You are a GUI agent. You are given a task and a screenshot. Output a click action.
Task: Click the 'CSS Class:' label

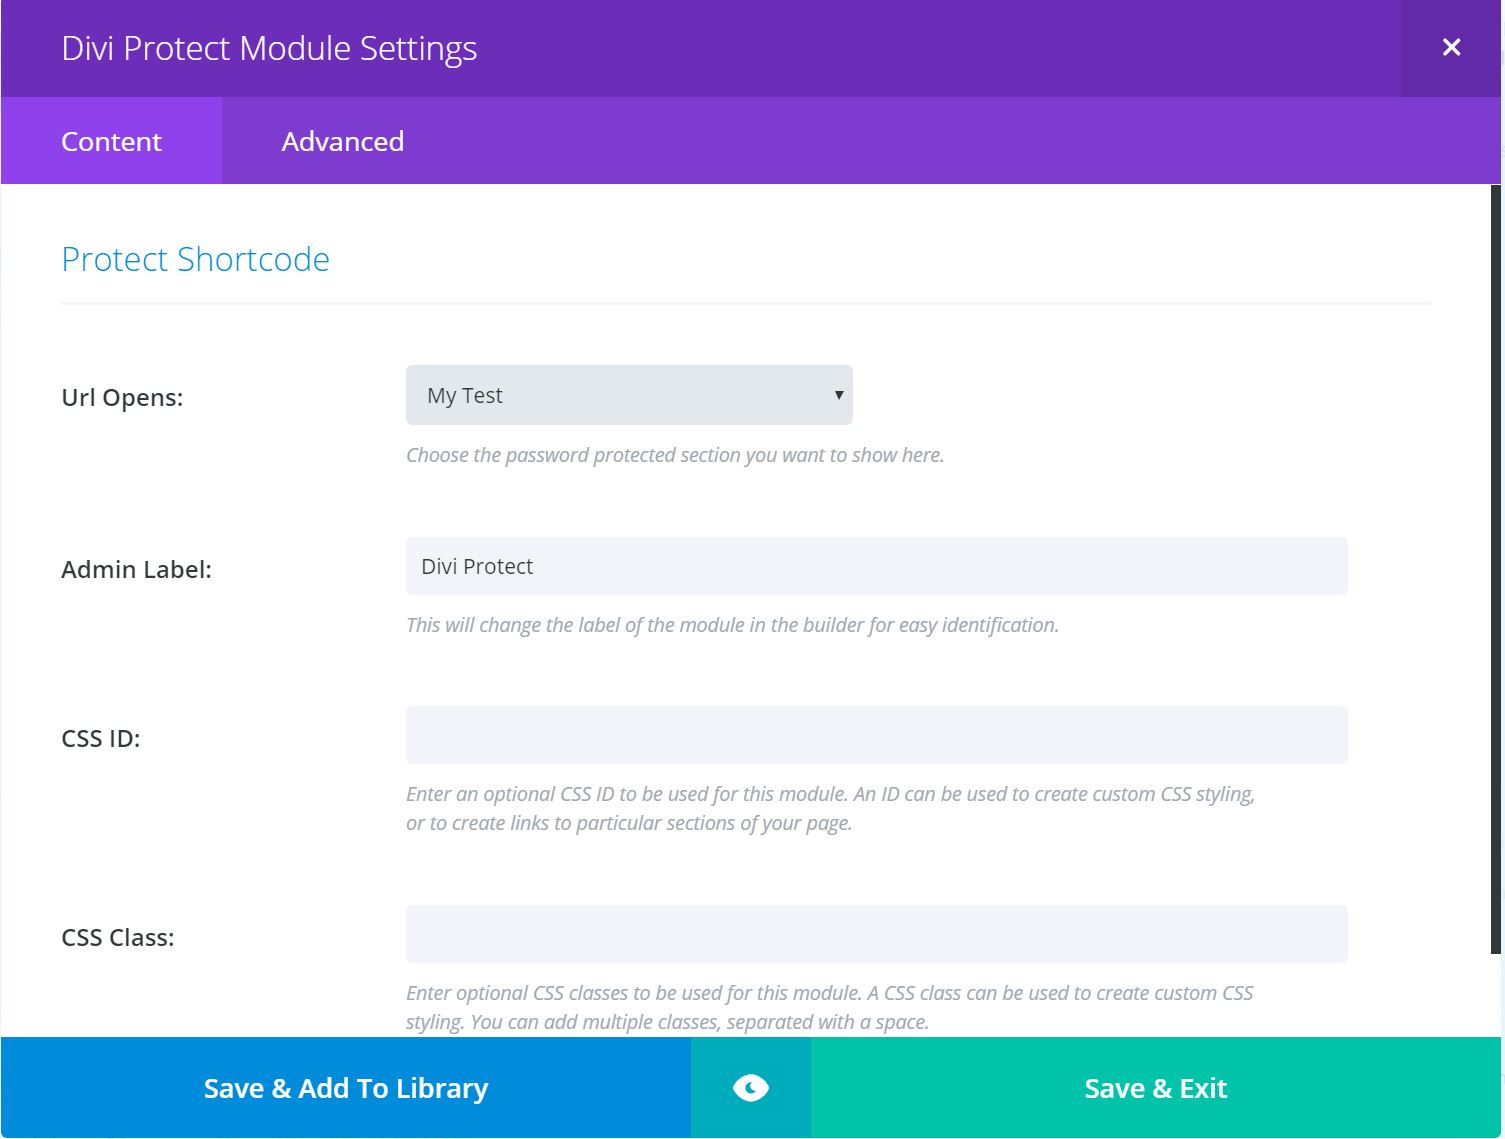pos(118,937)
